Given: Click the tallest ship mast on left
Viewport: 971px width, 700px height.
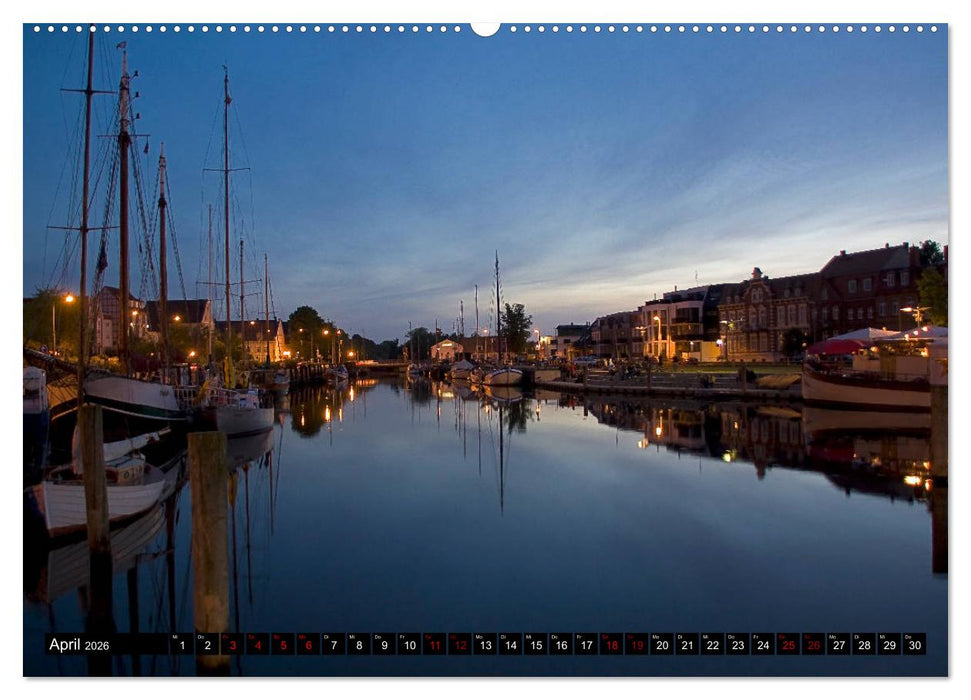Looking at the screenshot, I should (x=124, y=200).
